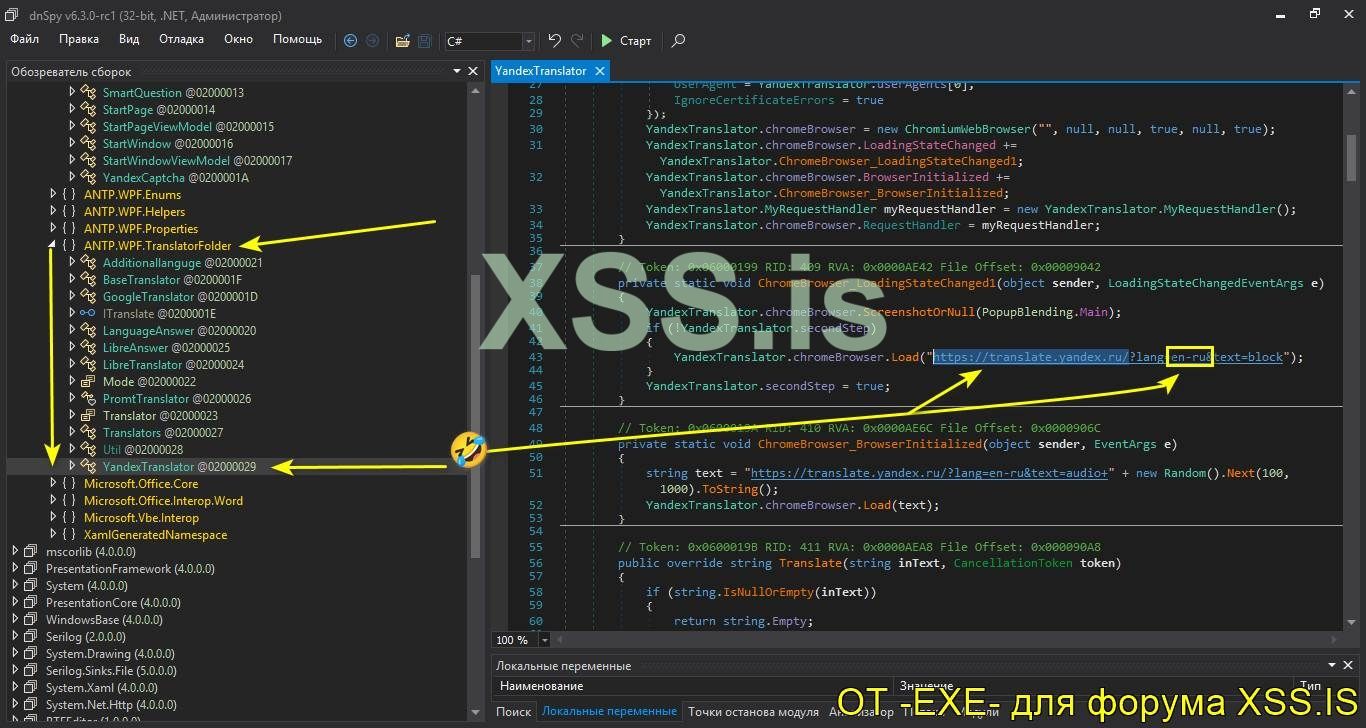Open the Локальные переменные panel options arrow
This screenshot has width=1366, height=728.
point(1333,665)
